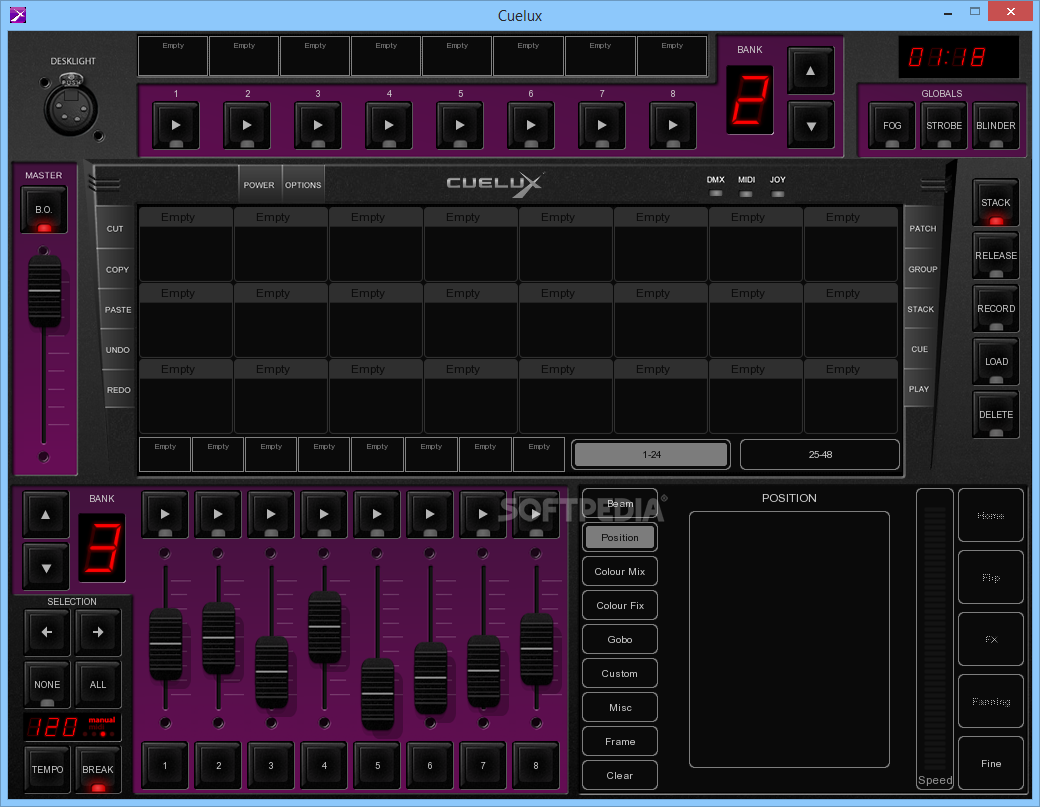Click the PASTE button

[117, 310]
